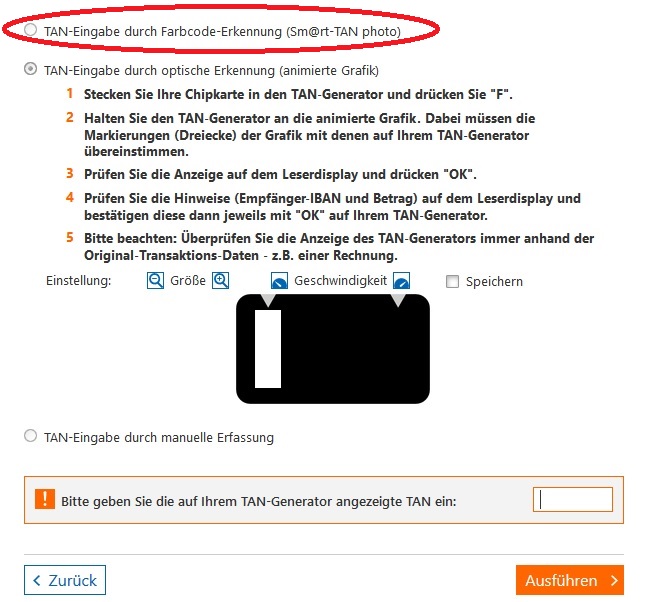Focus the TAN entry input field
The width and height of the screenshot is (645, 602).
573,500
